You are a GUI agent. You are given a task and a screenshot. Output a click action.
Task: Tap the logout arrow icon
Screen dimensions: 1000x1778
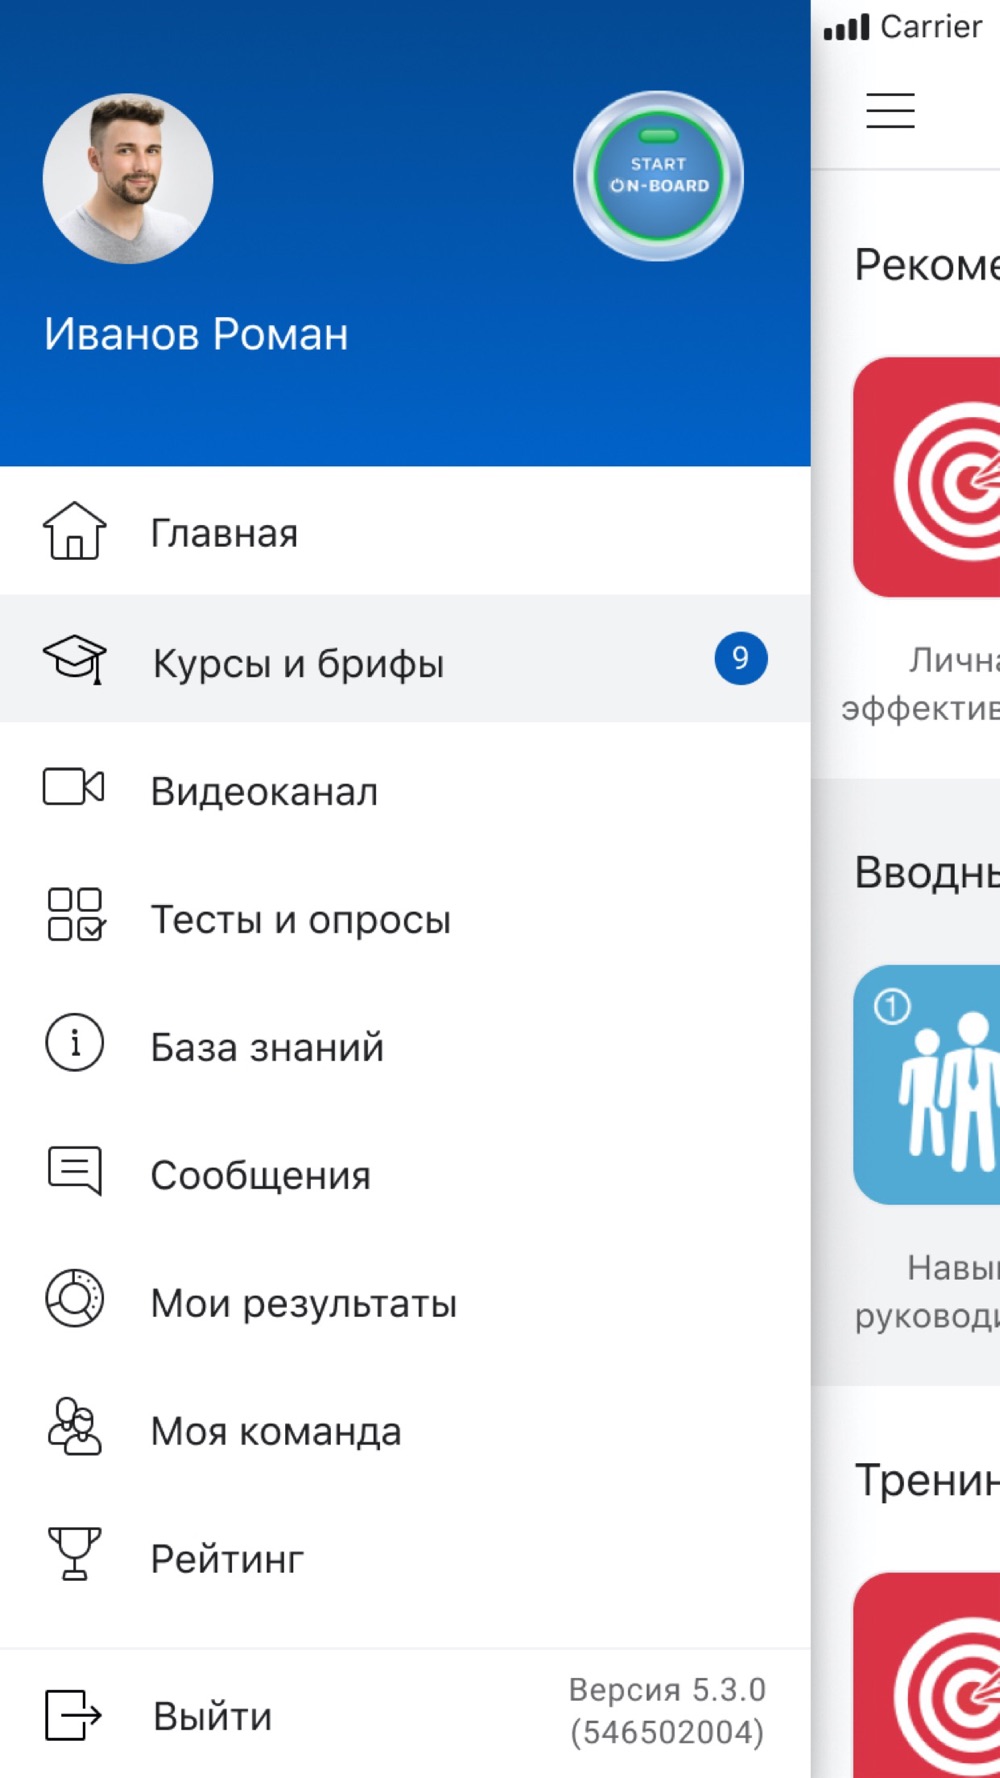tap(74, 1715)
